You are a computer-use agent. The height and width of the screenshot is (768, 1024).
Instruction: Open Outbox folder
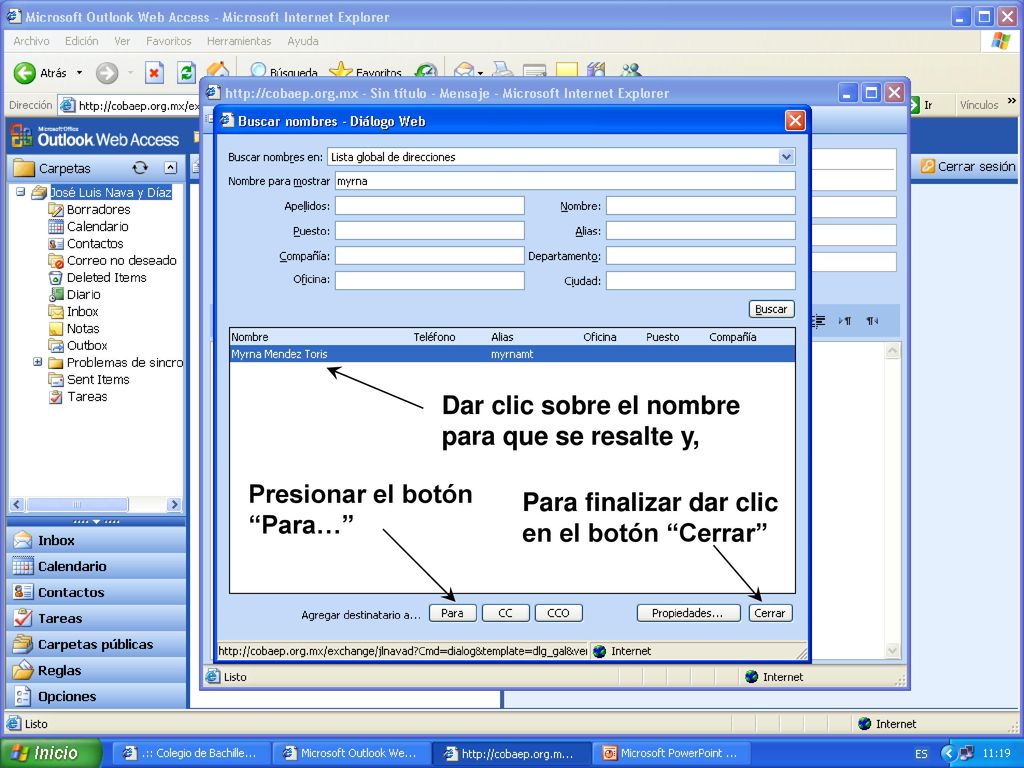pyautogui.click(x=87, y=345)
